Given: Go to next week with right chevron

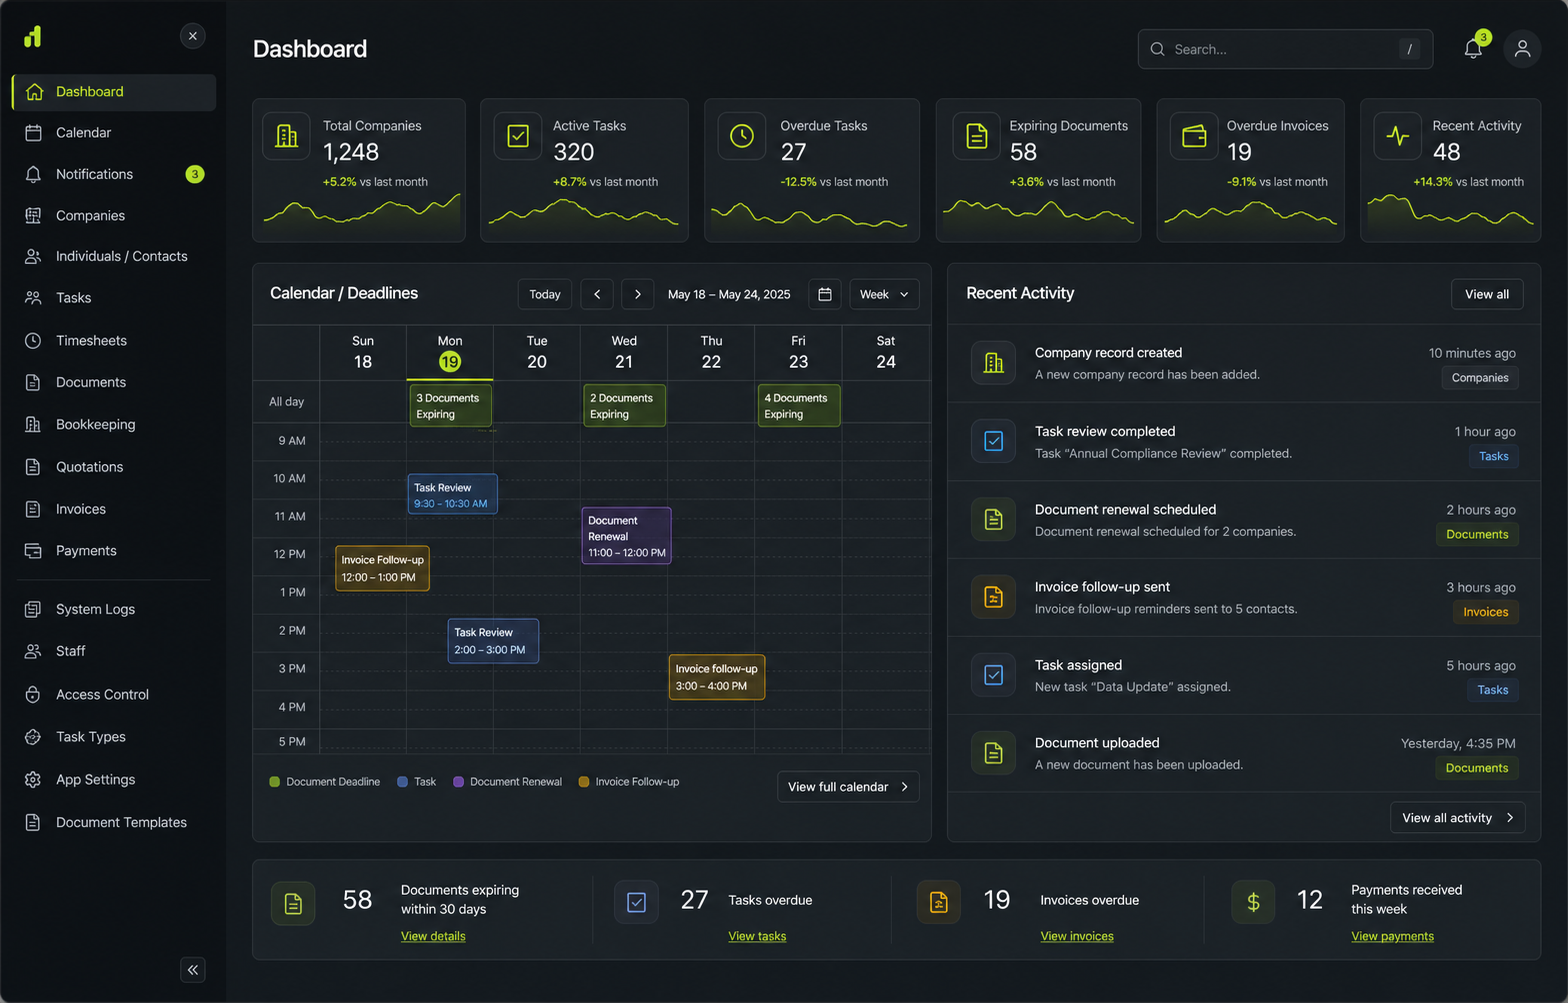Looking at the screenshot, I should [638, 294].
